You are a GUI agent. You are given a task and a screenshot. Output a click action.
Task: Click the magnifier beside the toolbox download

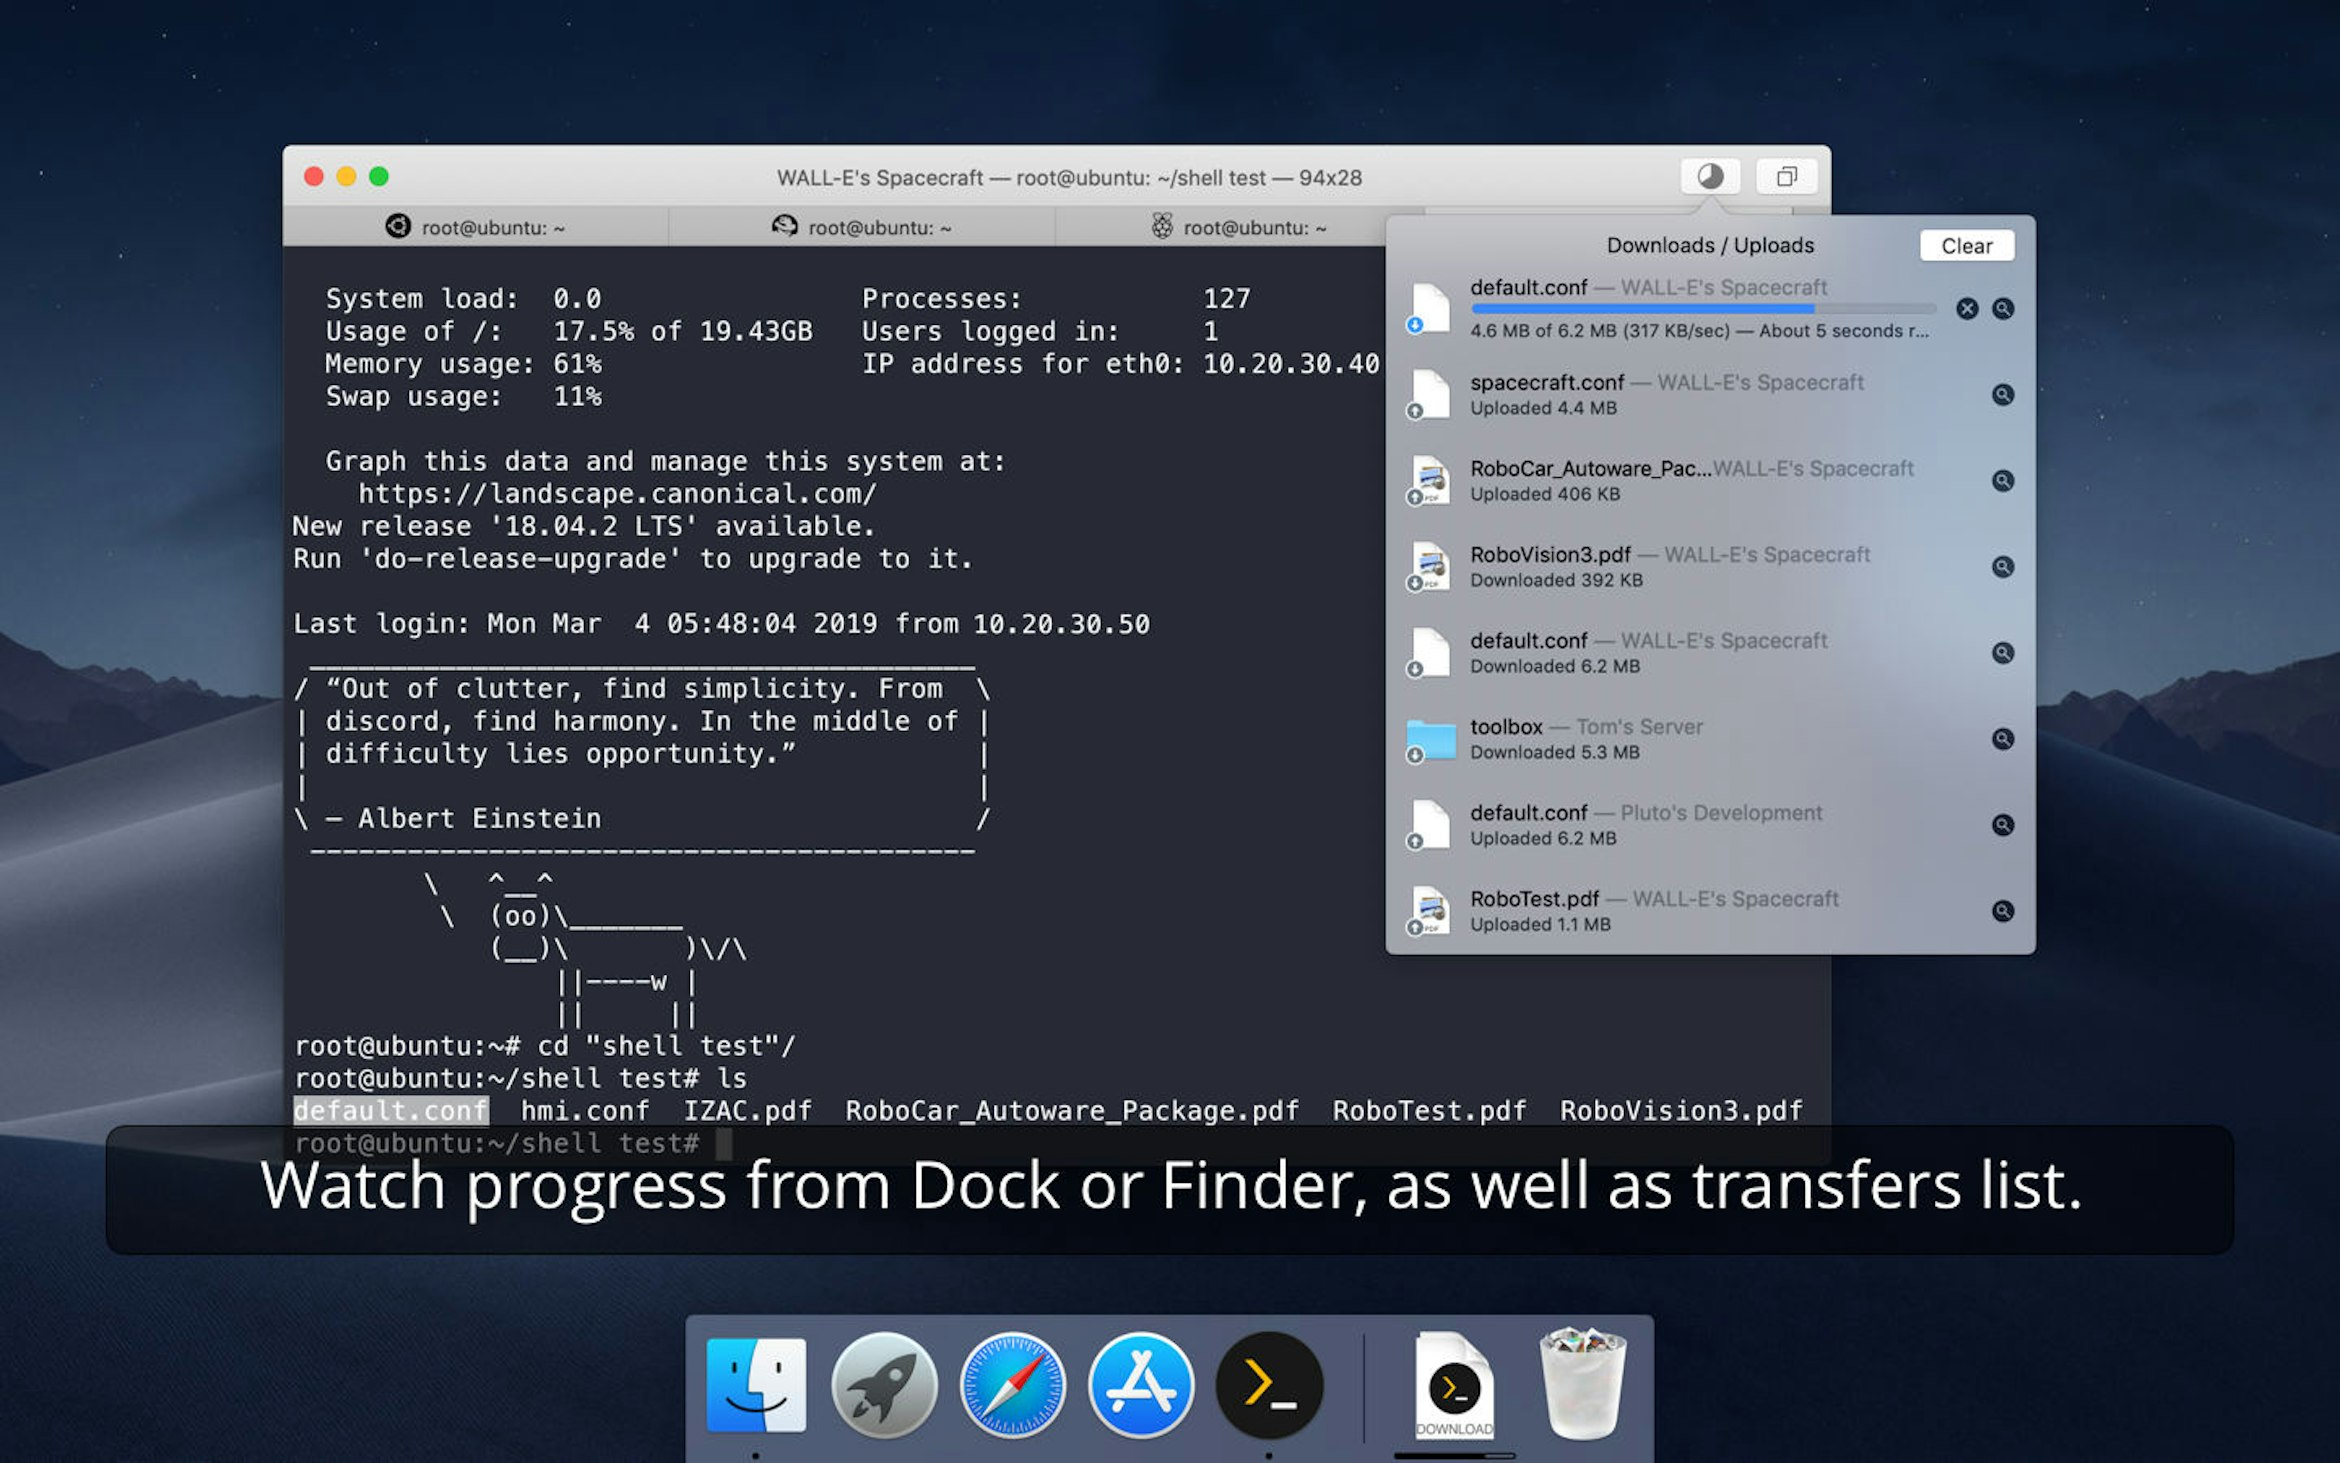click(x=2003, y=738)
